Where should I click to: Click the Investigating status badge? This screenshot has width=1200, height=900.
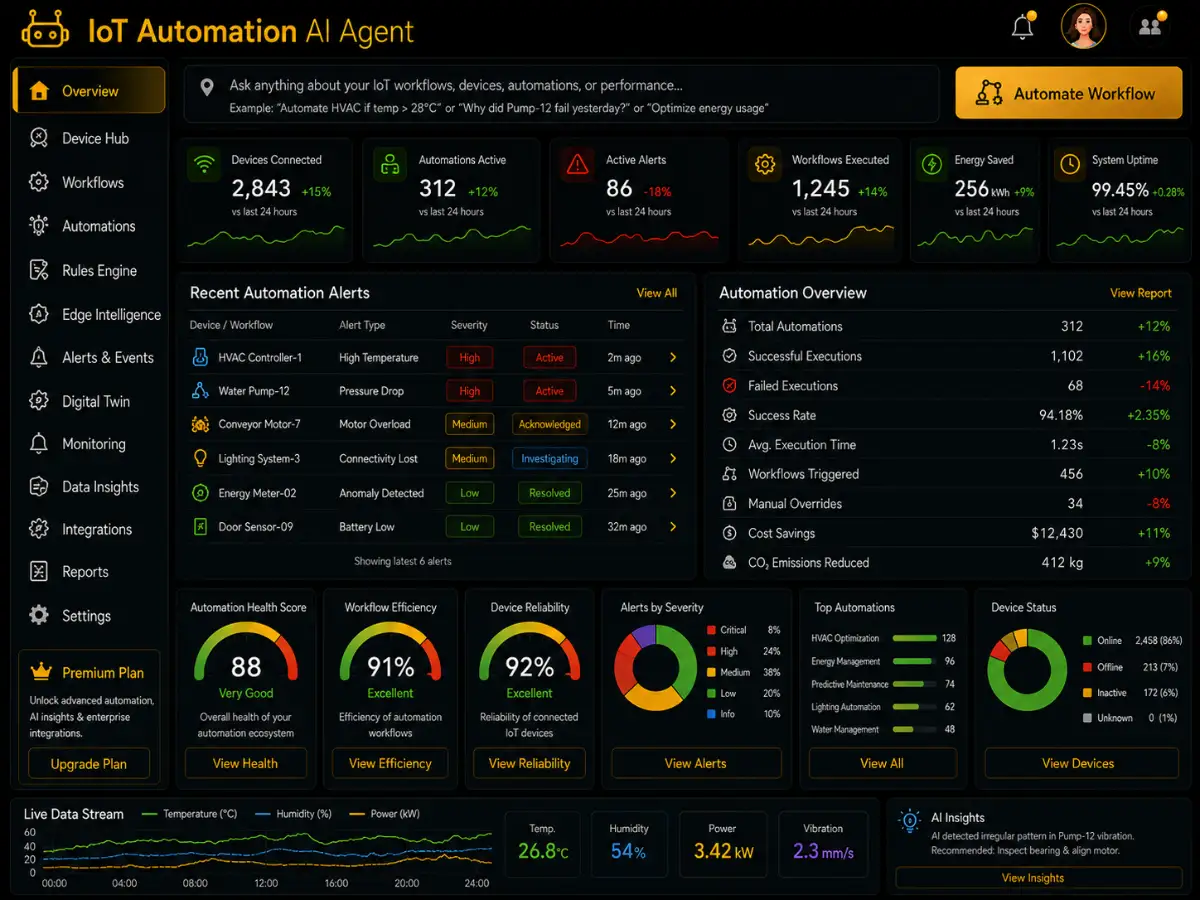(x=549, y=458)
